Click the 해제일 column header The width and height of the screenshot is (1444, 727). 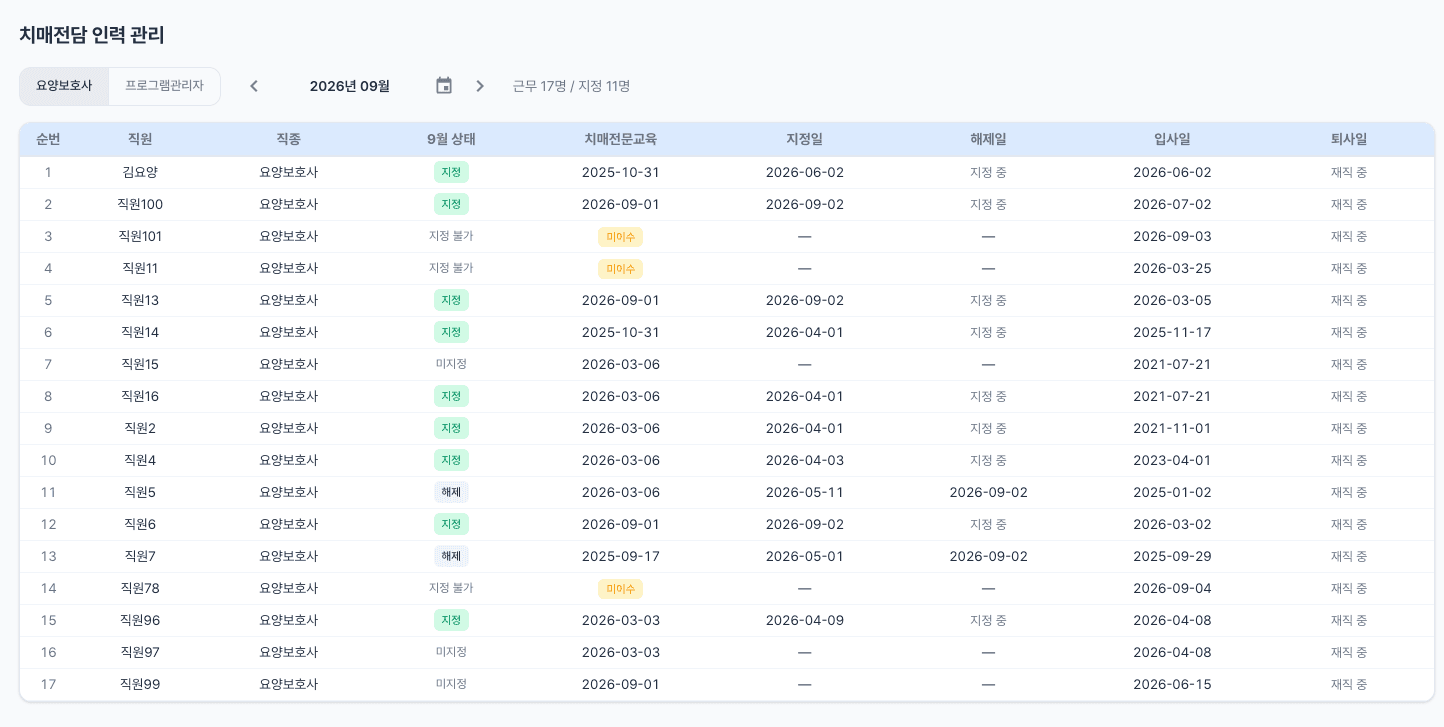(x=988, y=139)
